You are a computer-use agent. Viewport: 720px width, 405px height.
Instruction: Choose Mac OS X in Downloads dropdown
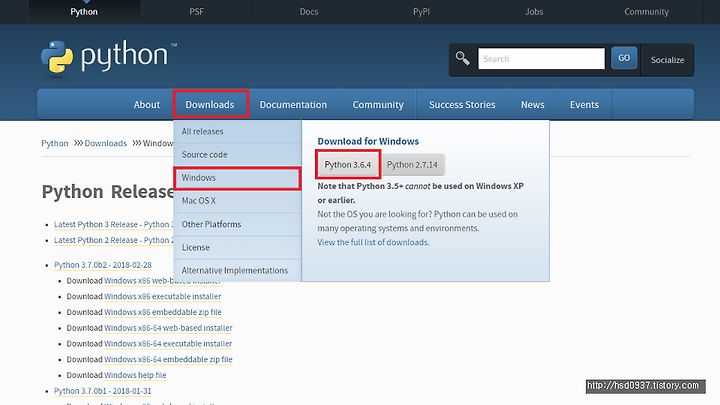point(237,201)
